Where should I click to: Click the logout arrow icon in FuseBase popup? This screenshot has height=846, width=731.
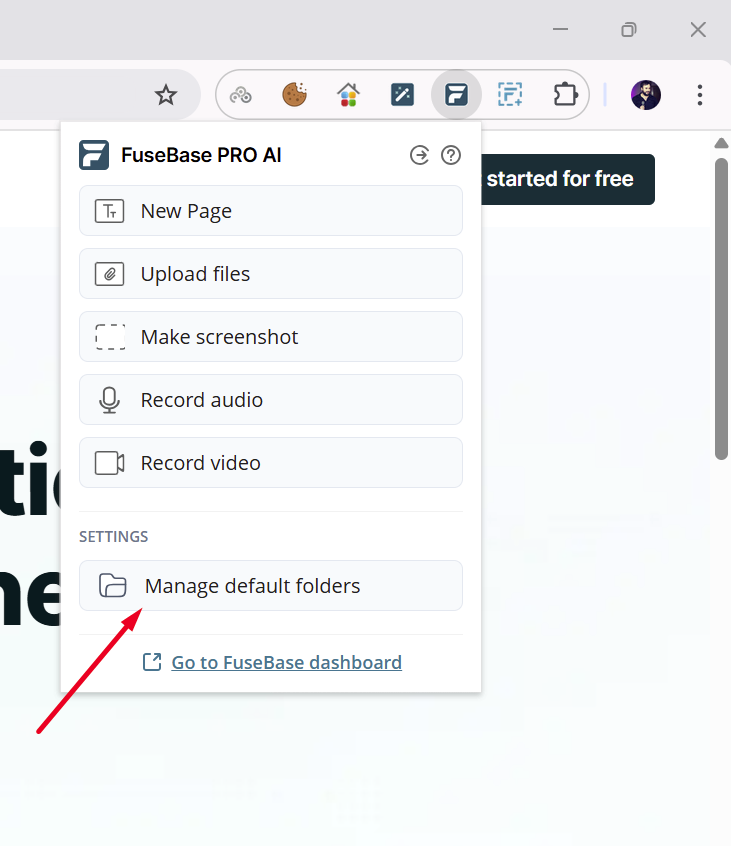(420, 155)
